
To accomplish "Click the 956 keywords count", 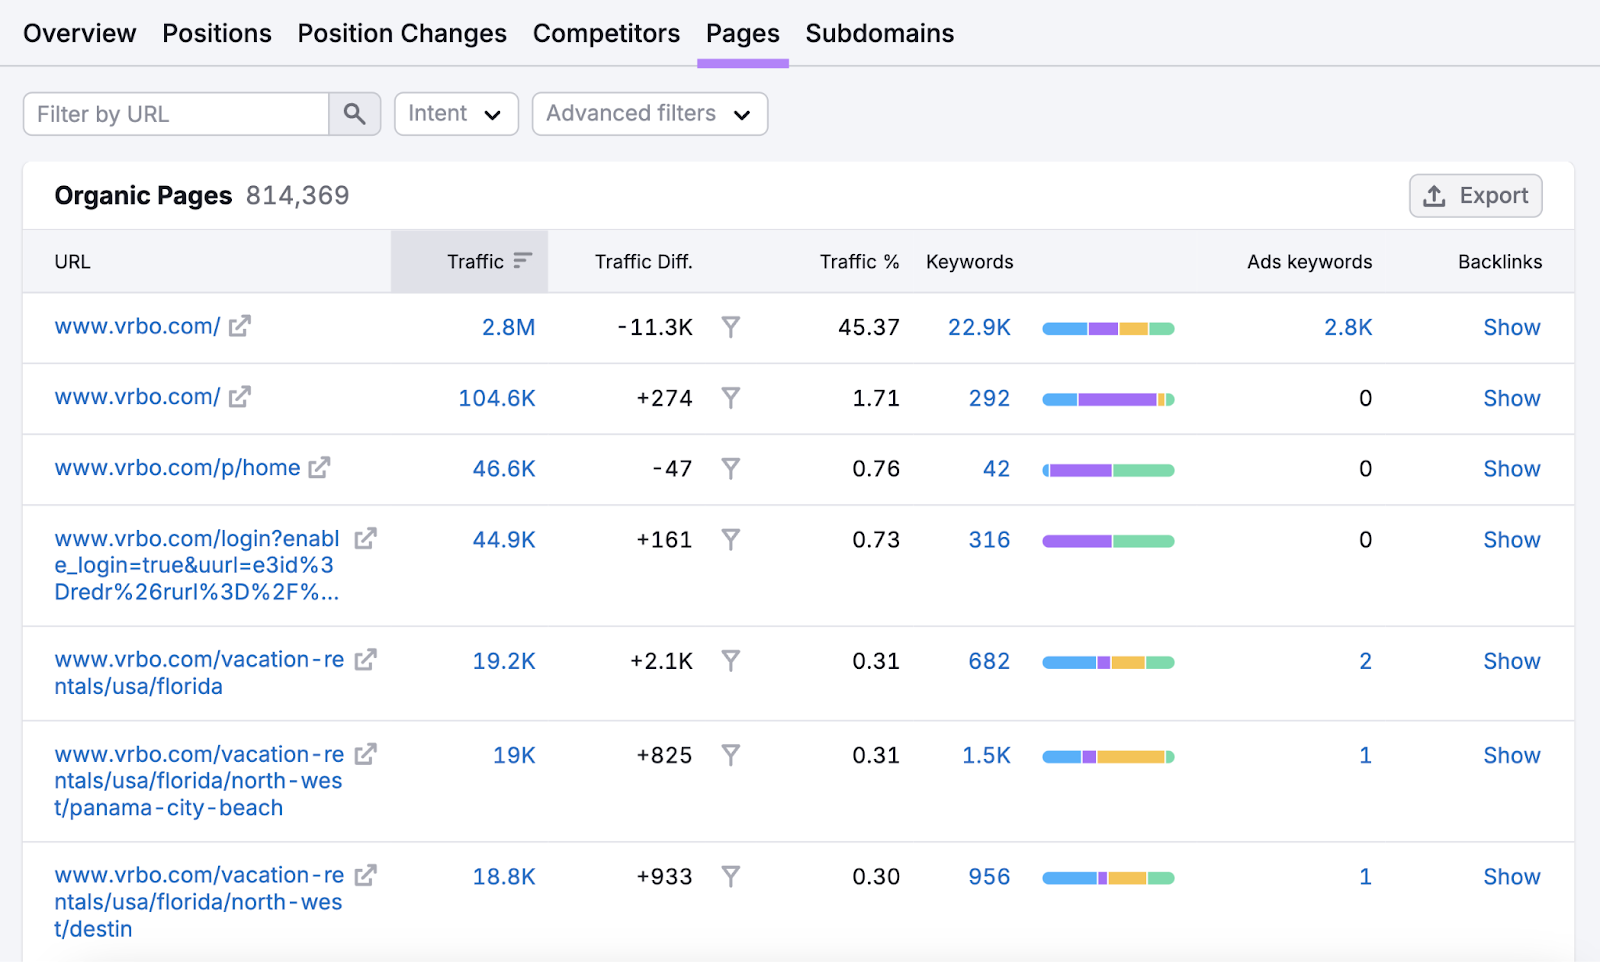I will [x=989, y=877].
